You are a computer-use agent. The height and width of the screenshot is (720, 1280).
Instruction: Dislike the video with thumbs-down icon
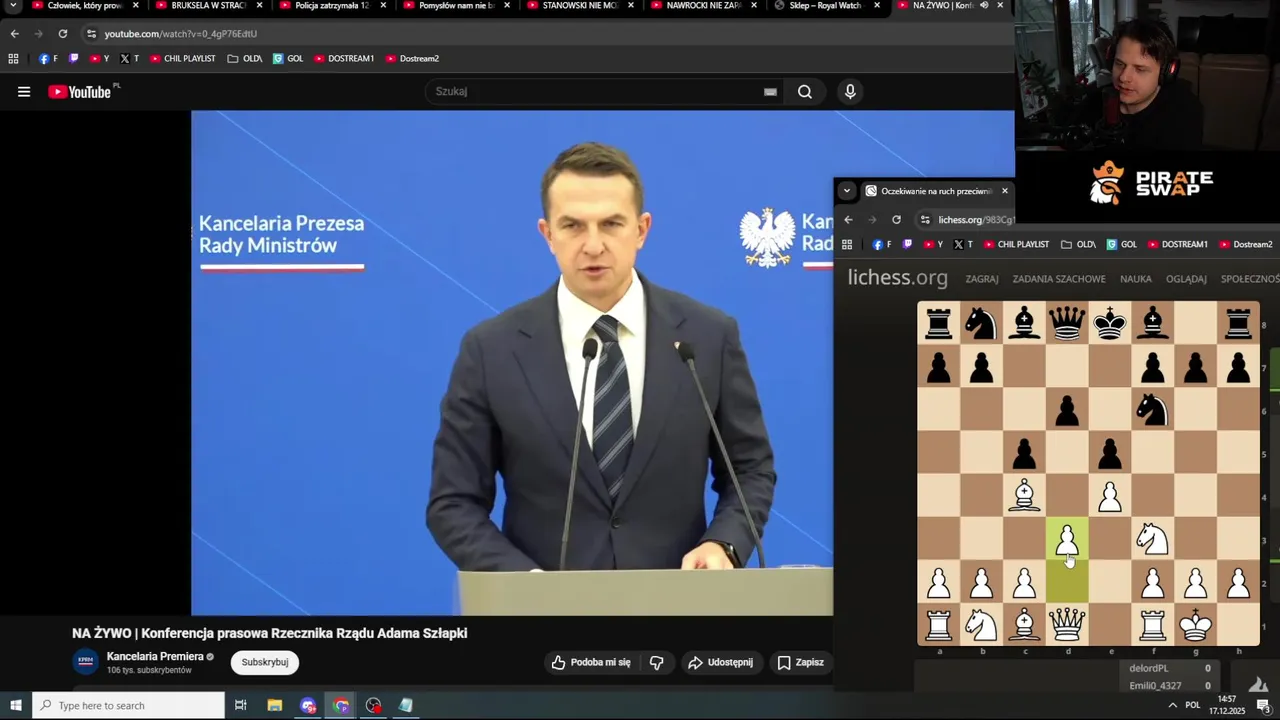coord(657,662)
